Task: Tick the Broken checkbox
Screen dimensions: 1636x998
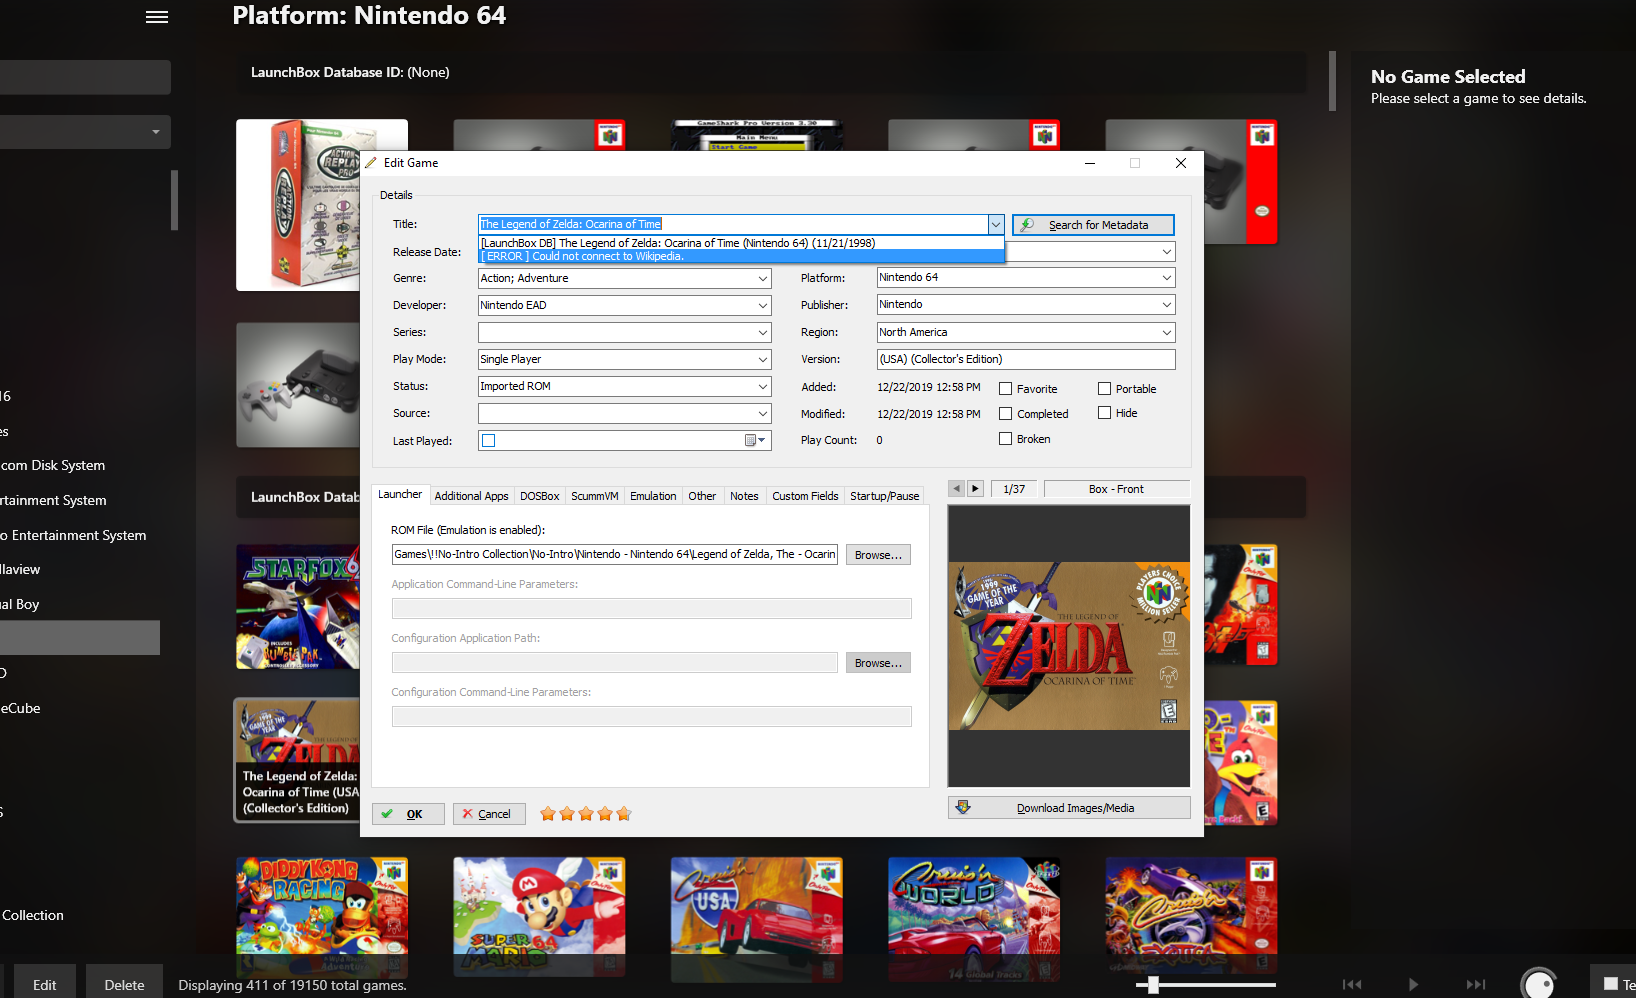Action: point(1006,439)
